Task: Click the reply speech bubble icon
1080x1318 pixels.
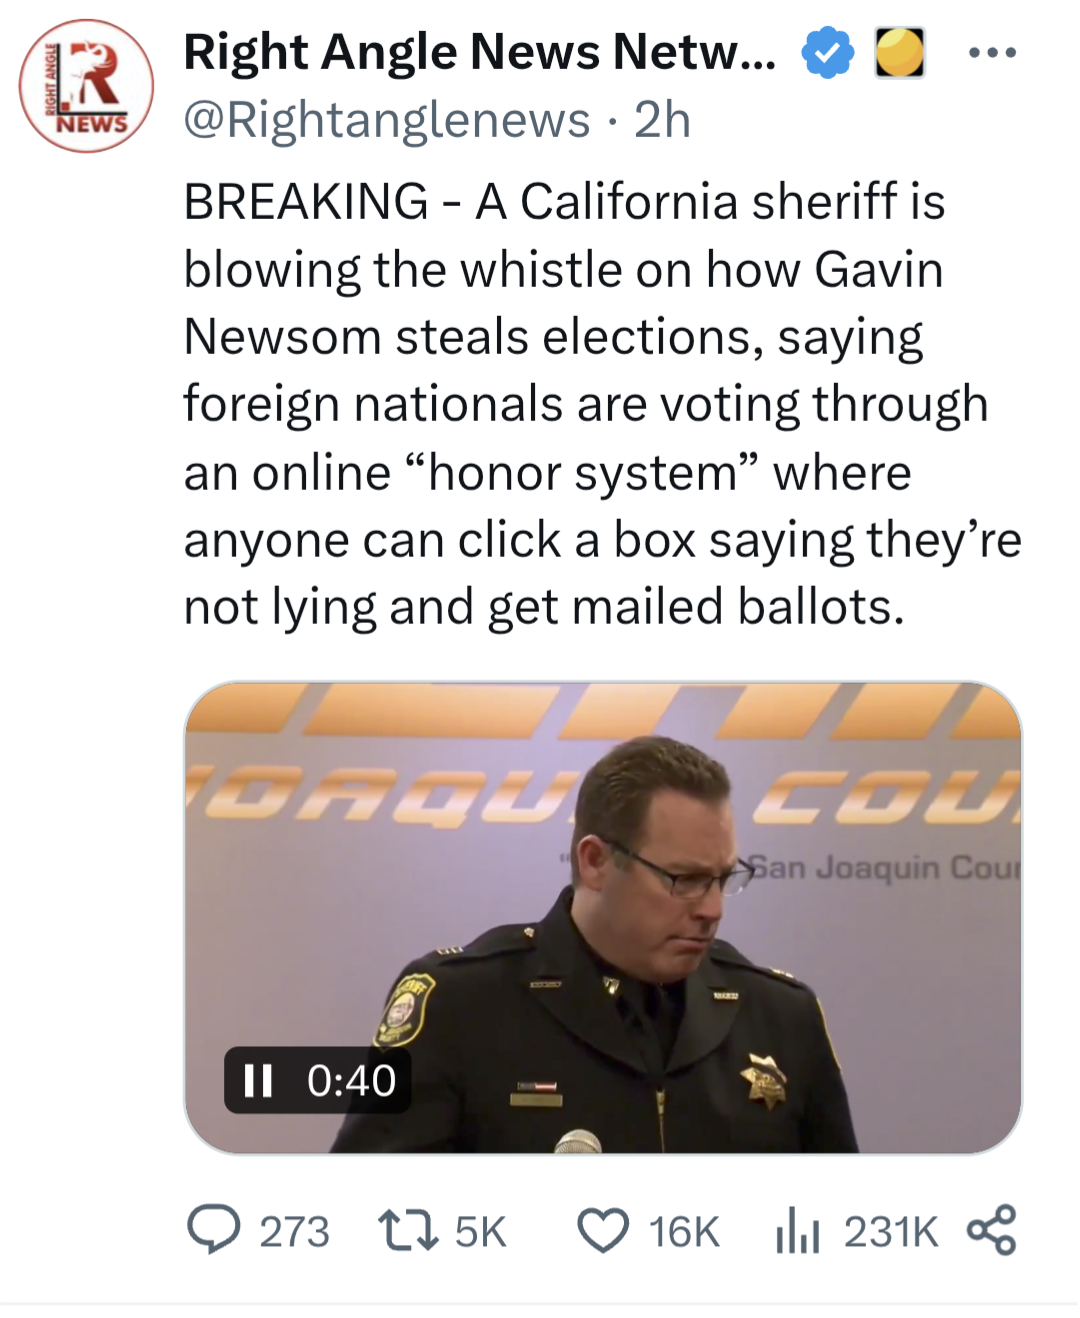Action: coord(214,1230)
